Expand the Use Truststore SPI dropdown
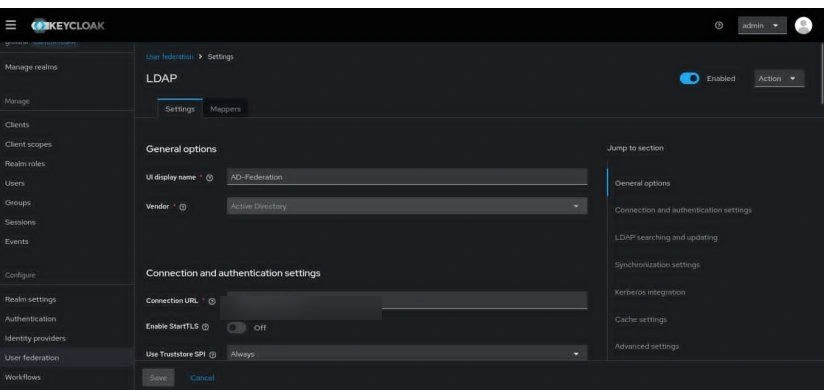The image size is (828, 390). tap(407, 354)
